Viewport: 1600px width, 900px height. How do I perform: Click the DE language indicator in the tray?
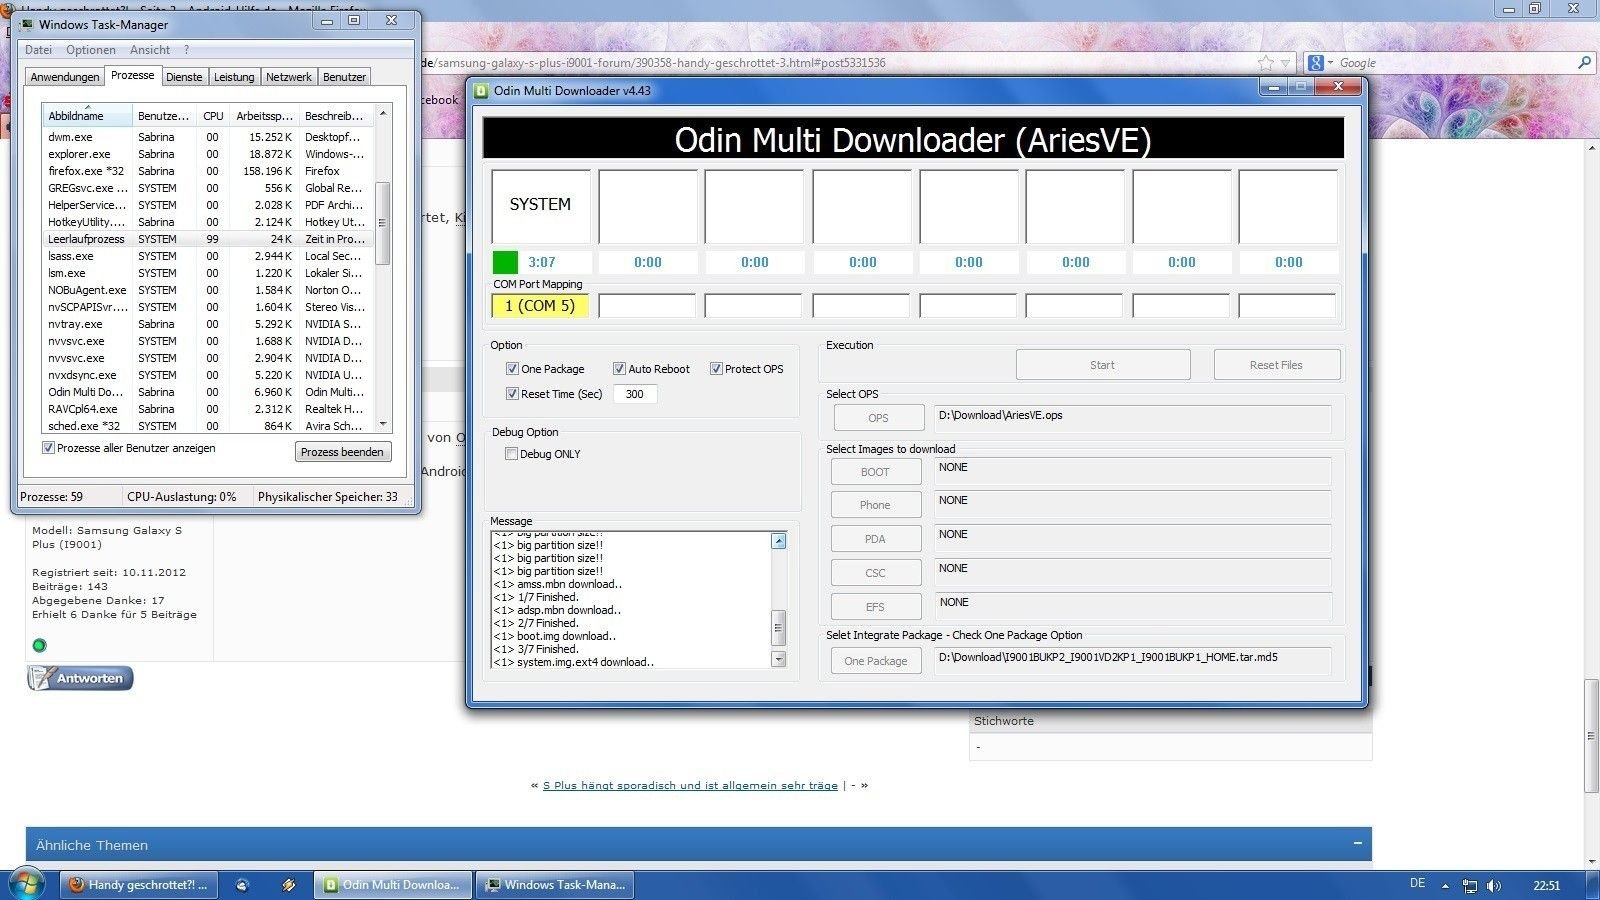[x=1417, y=883]
